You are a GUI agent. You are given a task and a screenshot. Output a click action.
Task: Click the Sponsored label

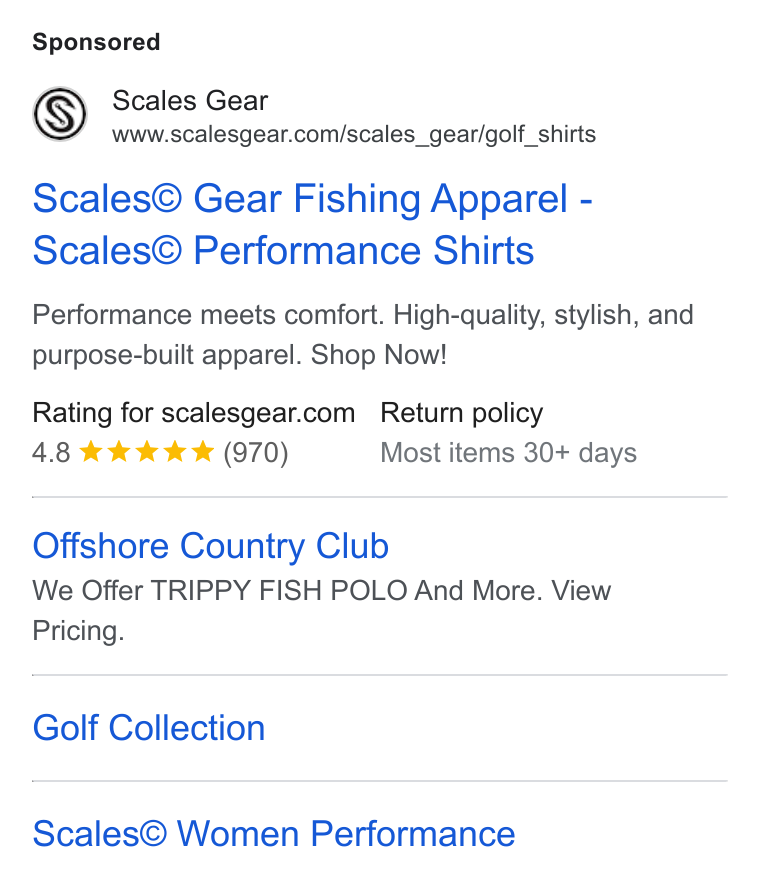pos(97,42)
